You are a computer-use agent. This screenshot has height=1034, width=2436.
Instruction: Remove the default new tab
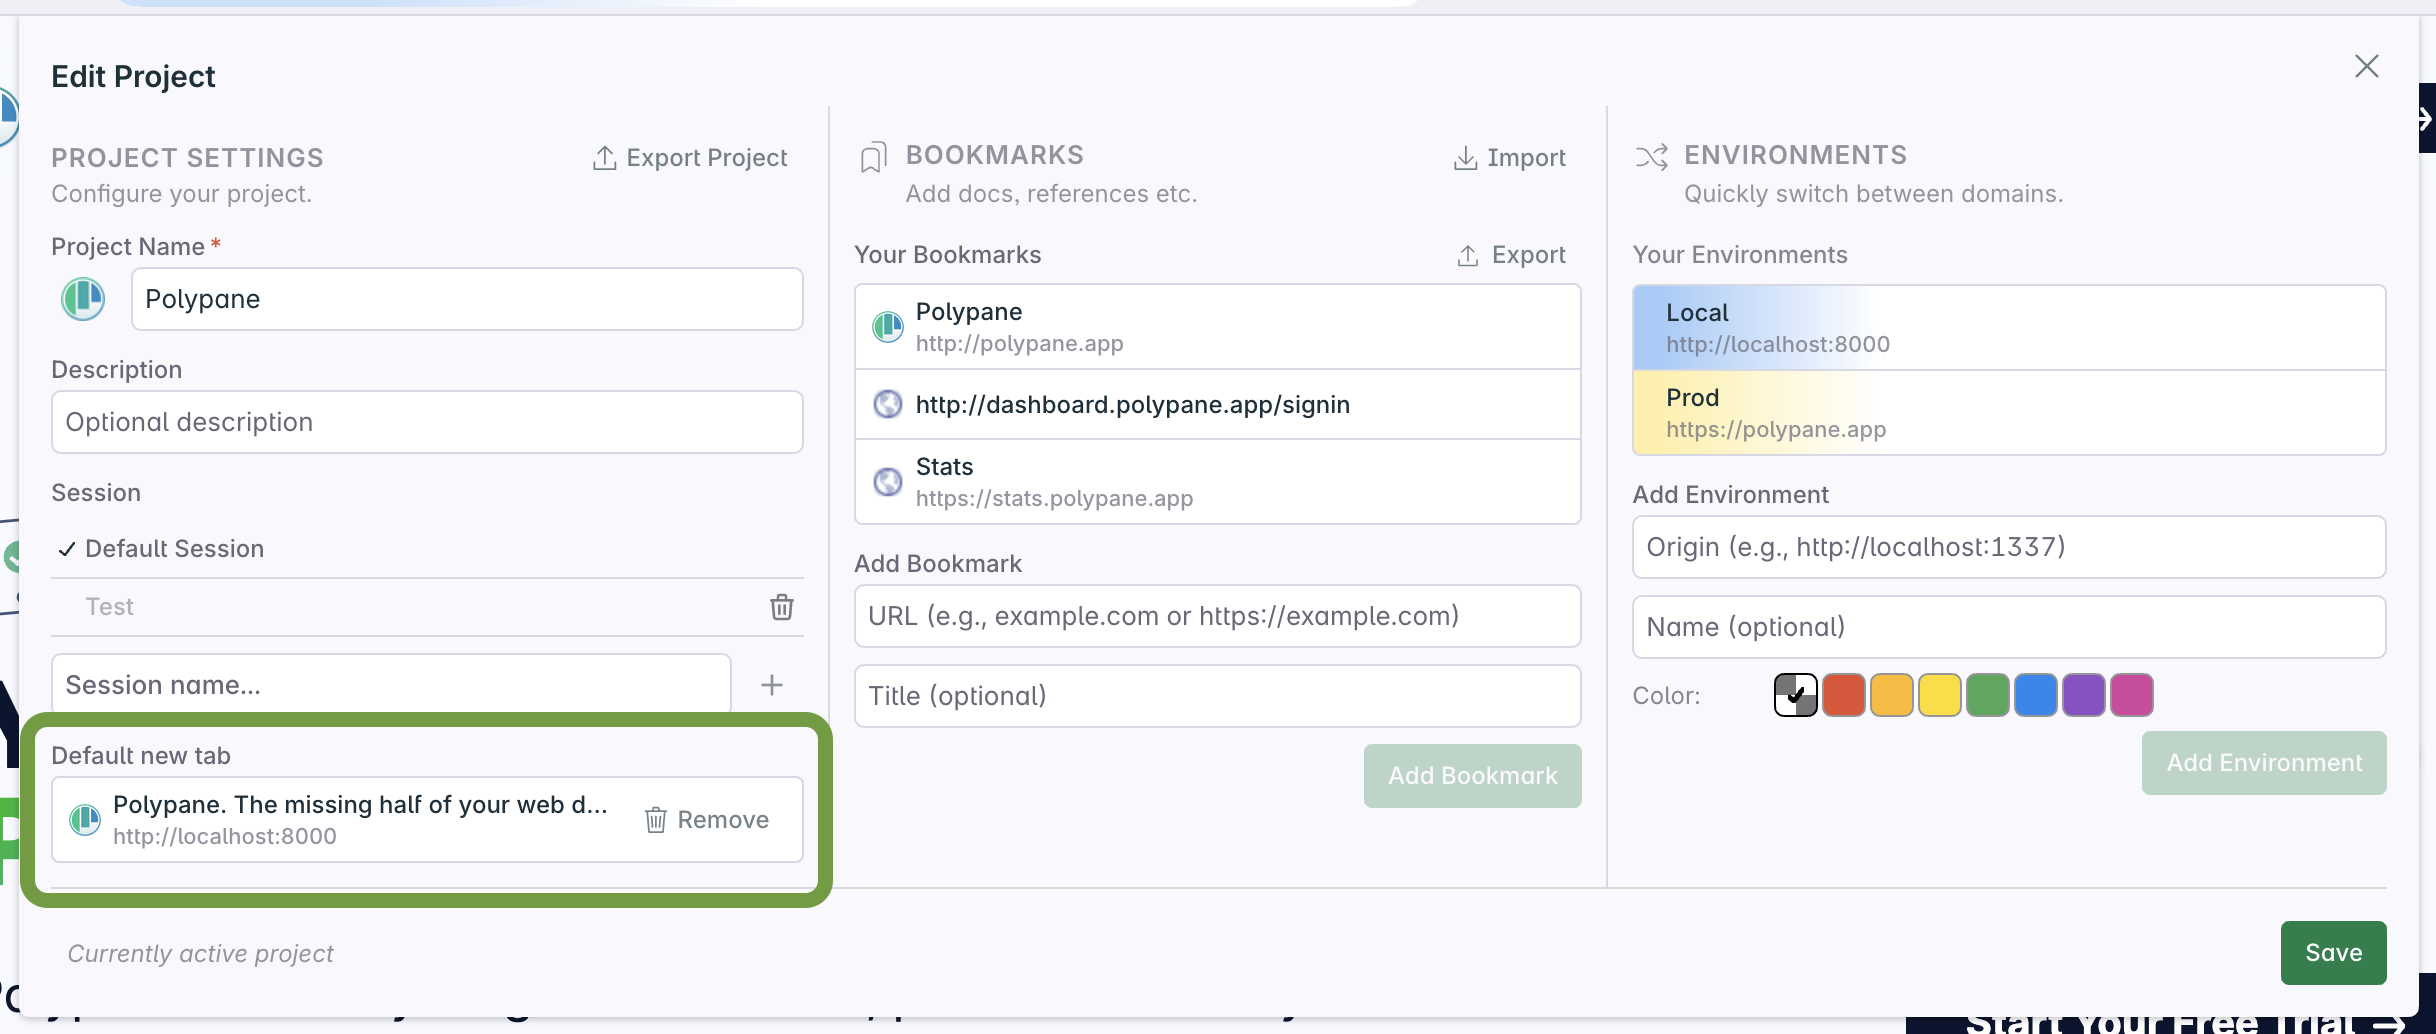(x=707, y=820)
